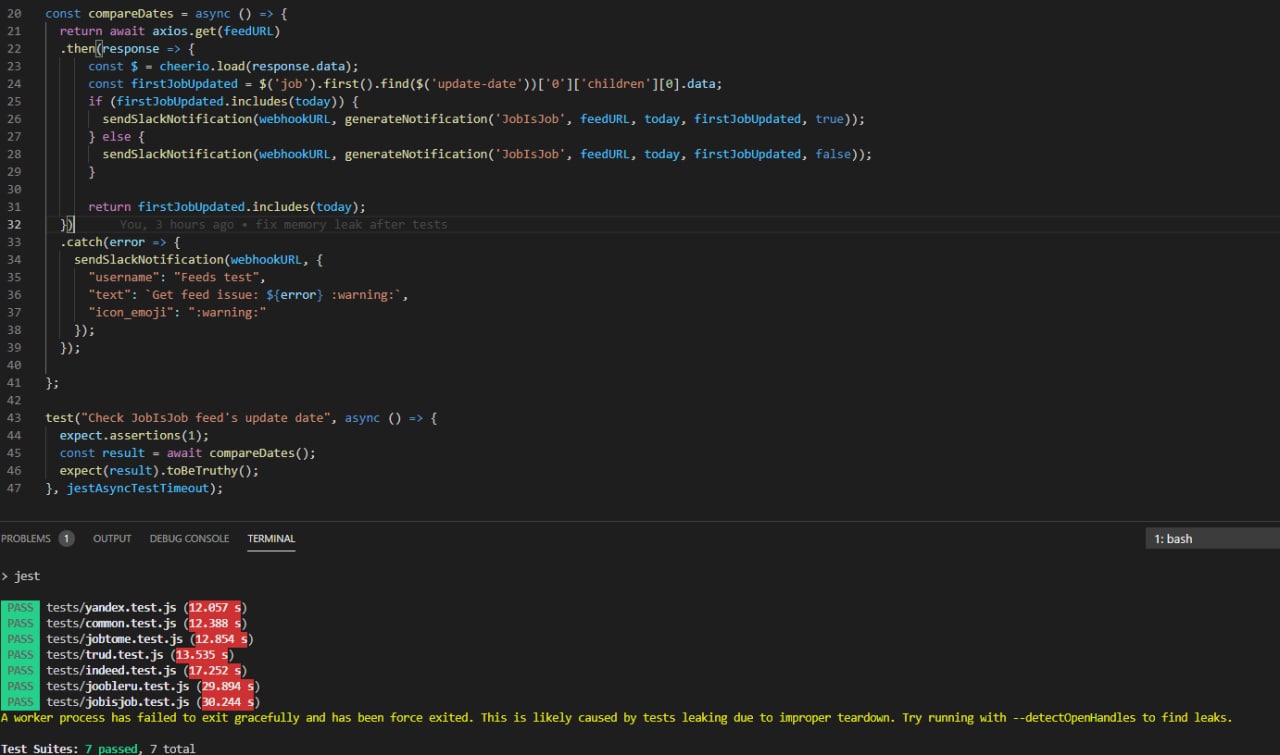Open tests/trud.test.js path in terminal
Image resolution: width=1280 pixels, height=755 pixels.
click(105, 654)
